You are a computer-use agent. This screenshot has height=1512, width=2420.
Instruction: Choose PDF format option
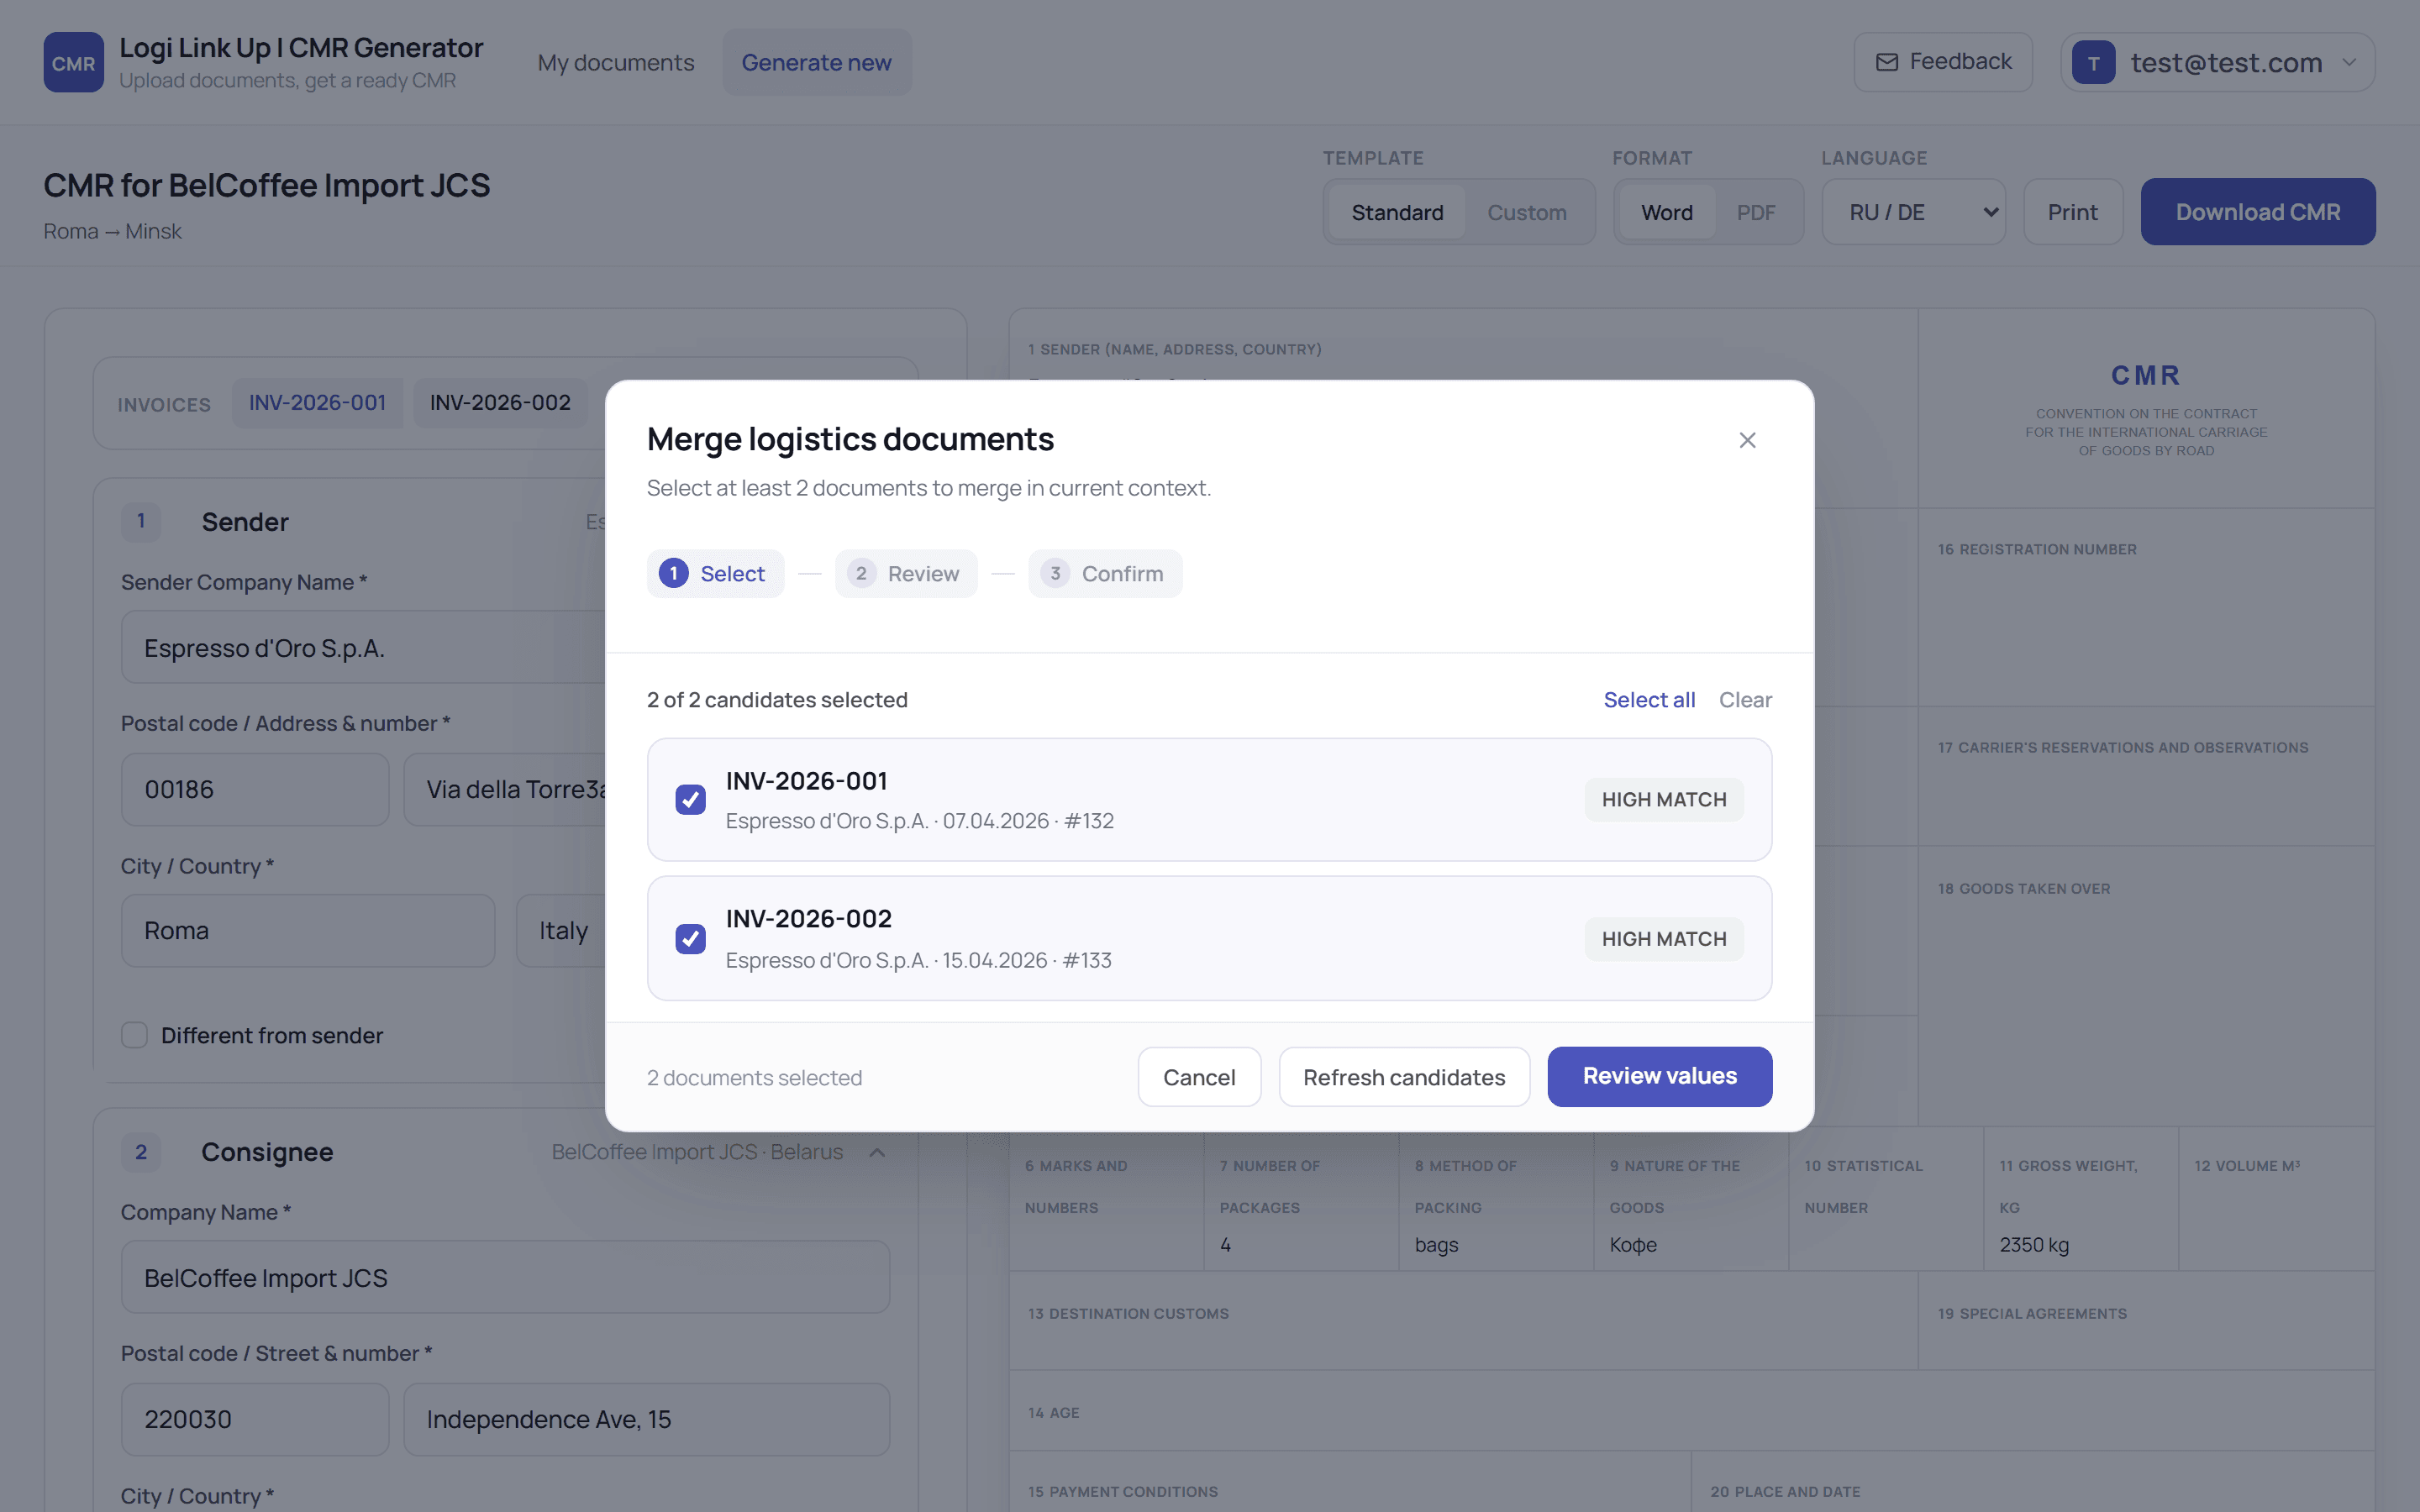point(1756,212)
